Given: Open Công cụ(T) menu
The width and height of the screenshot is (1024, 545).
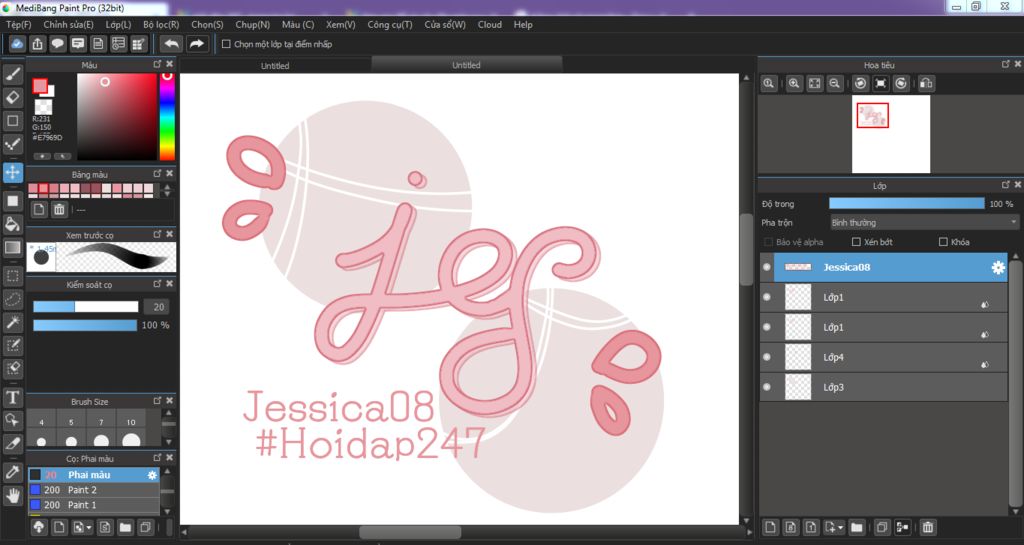Looking at the screenshot, I should point(390,25).
